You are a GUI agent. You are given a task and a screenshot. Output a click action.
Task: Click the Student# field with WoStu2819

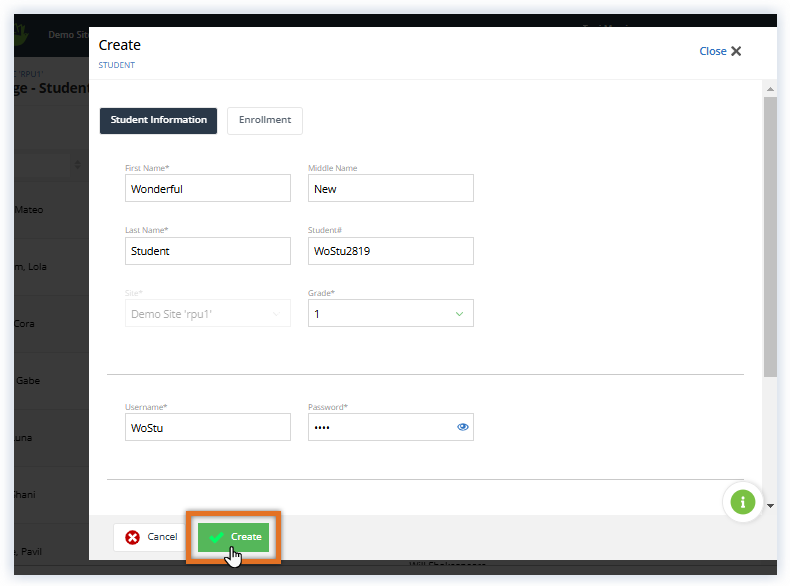pyautogui.click(x=390, y=251)
